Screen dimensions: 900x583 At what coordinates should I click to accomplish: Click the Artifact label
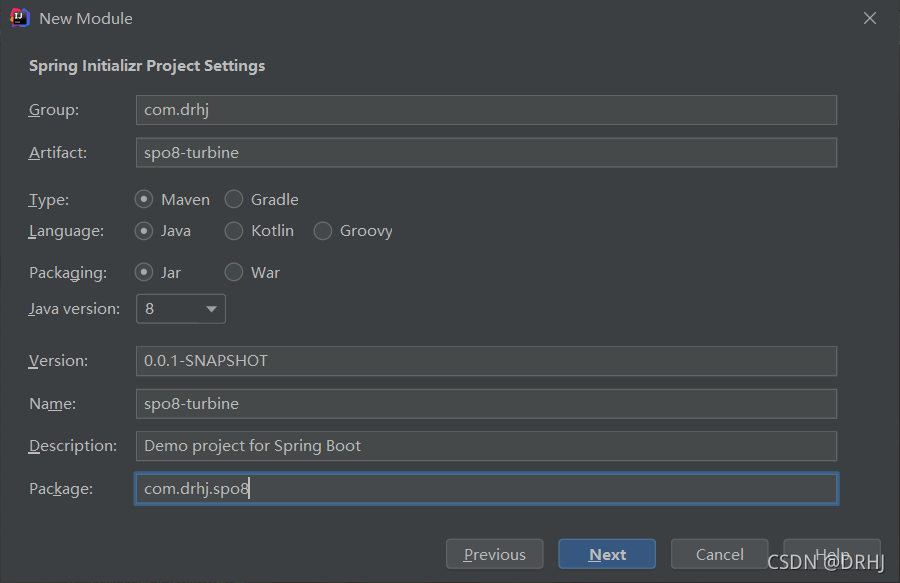click(x=58, y=153)
